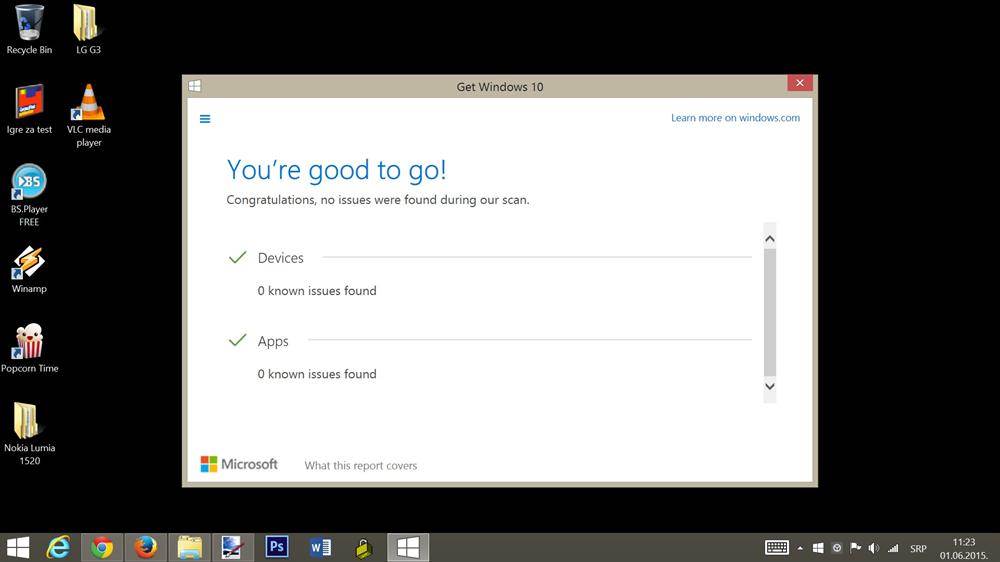Click the Microsoft logo in the dialog
This screenshot has height=562, width=1000.
pos(239,464)
